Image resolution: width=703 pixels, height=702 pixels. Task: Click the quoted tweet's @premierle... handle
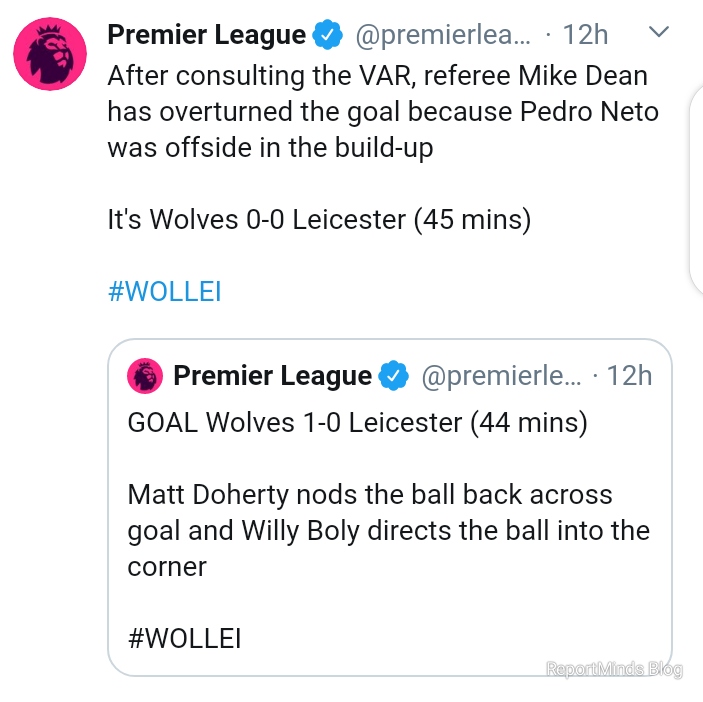501,375
